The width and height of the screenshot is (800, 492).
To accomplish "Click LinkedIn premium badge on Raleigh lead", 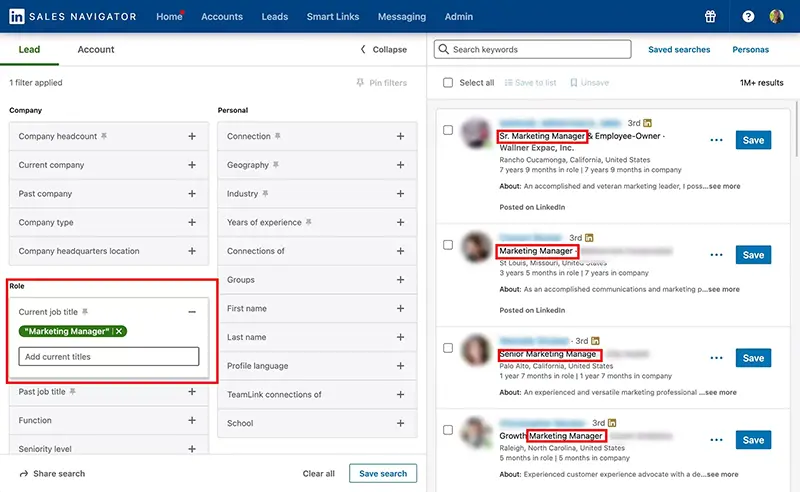I will pyautogui.click(x=612, y=423).
